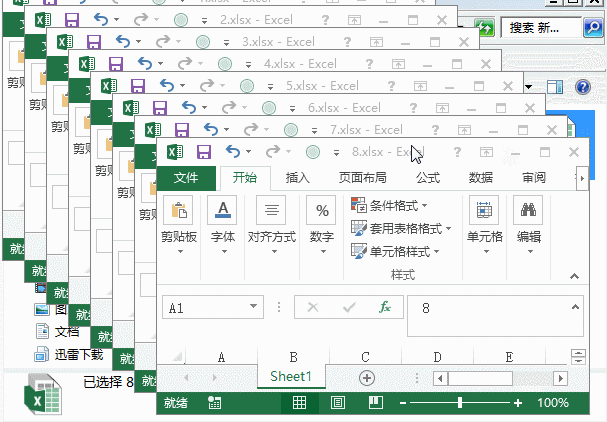Image resolution: width=607 pixels, height=422 pixels.
Task: Click the green circle button in 8.xlsx toolbar
Action: pyautogui.click(x=313, y=152)
